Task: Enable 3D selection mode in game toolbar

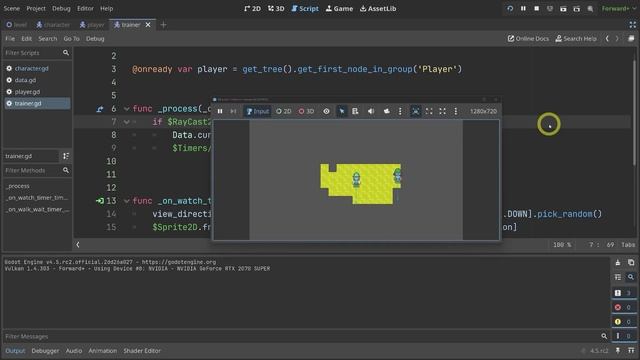Action: pos(306,111)
